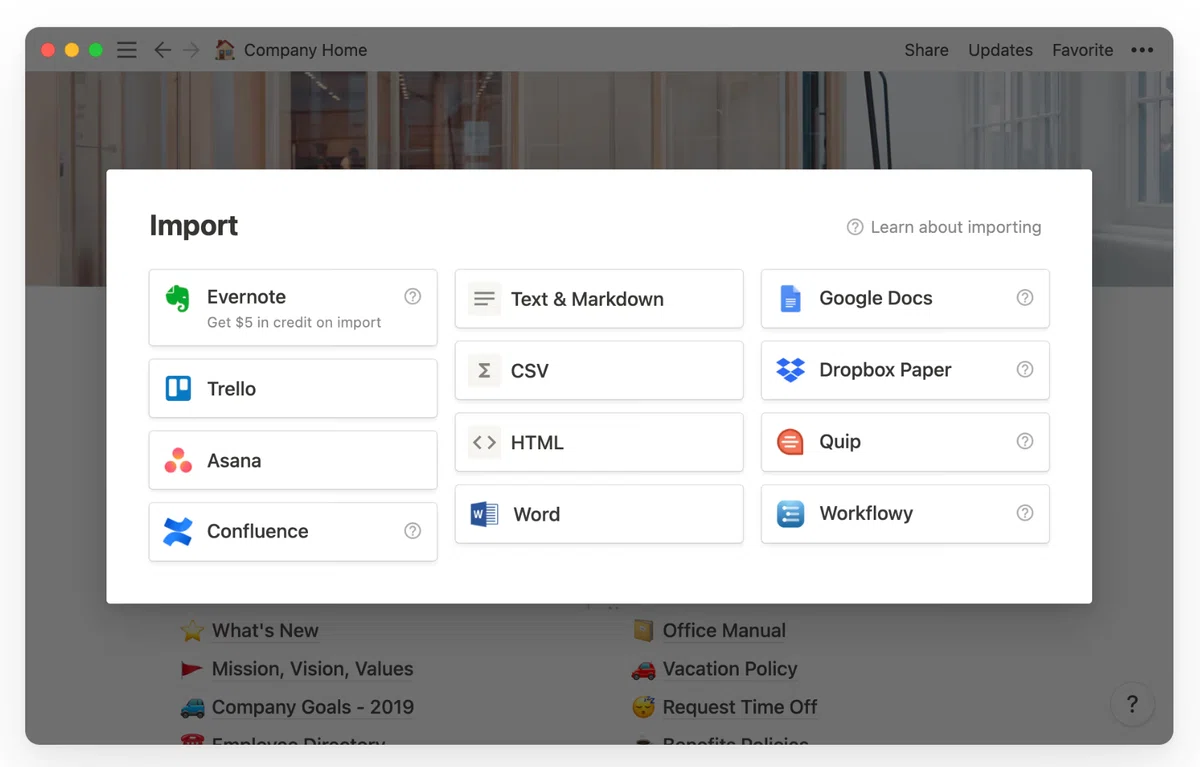Click the HTML angle-brackets icon
The width and height of the screenshot is (1200, 767).
coord(484,442)
